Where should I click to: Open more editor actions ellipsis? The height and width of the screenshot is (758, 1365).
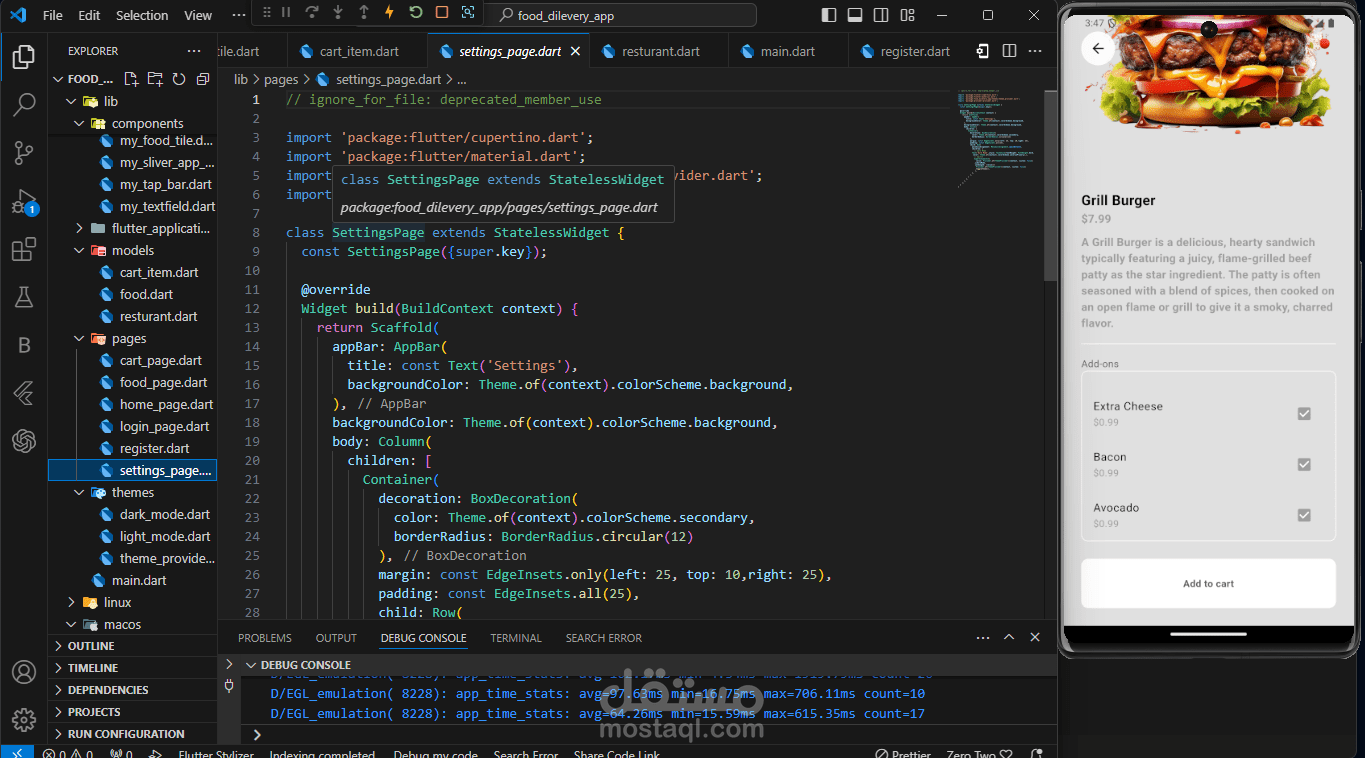tap(1037, 51)
